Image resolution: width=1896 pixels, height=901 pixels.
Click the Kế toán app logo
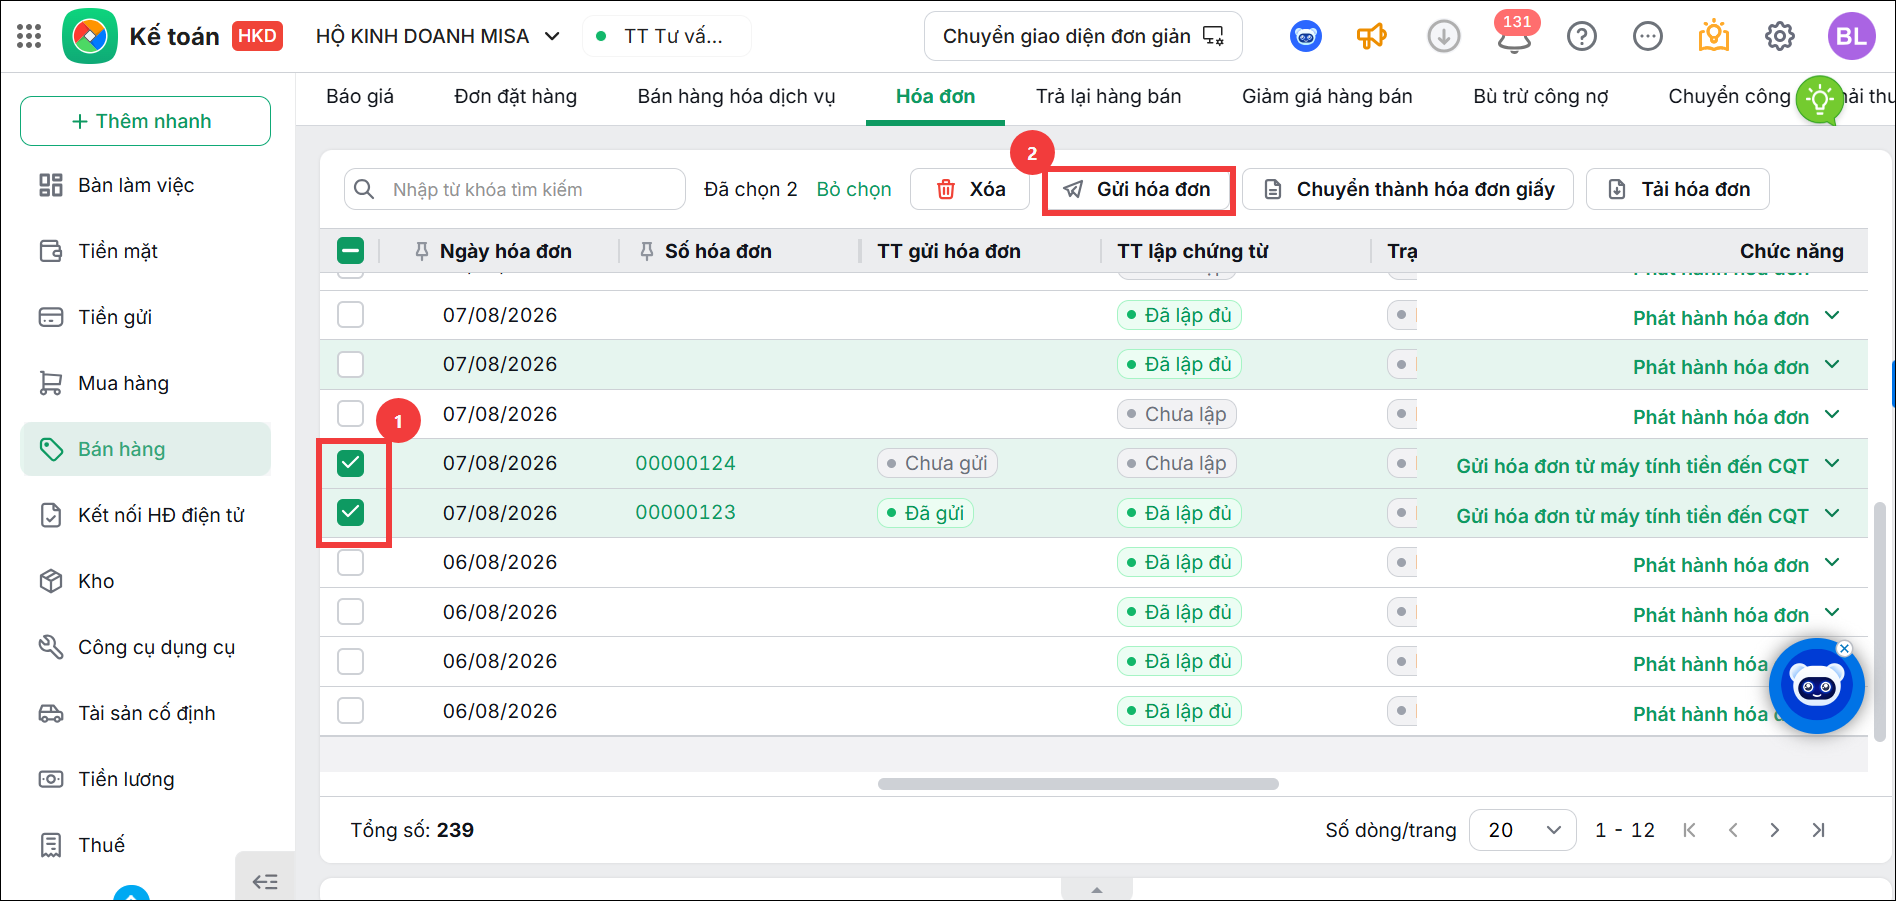[x=89, y=36]
